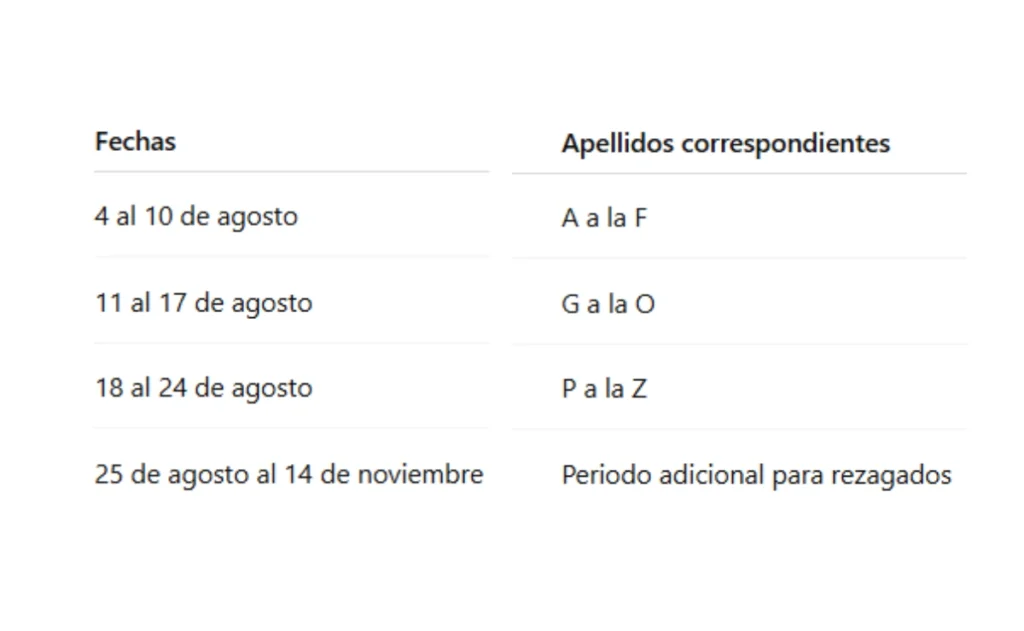Click the number 18 in third row
Screen dimensions: 1024x631
point(109,388)
